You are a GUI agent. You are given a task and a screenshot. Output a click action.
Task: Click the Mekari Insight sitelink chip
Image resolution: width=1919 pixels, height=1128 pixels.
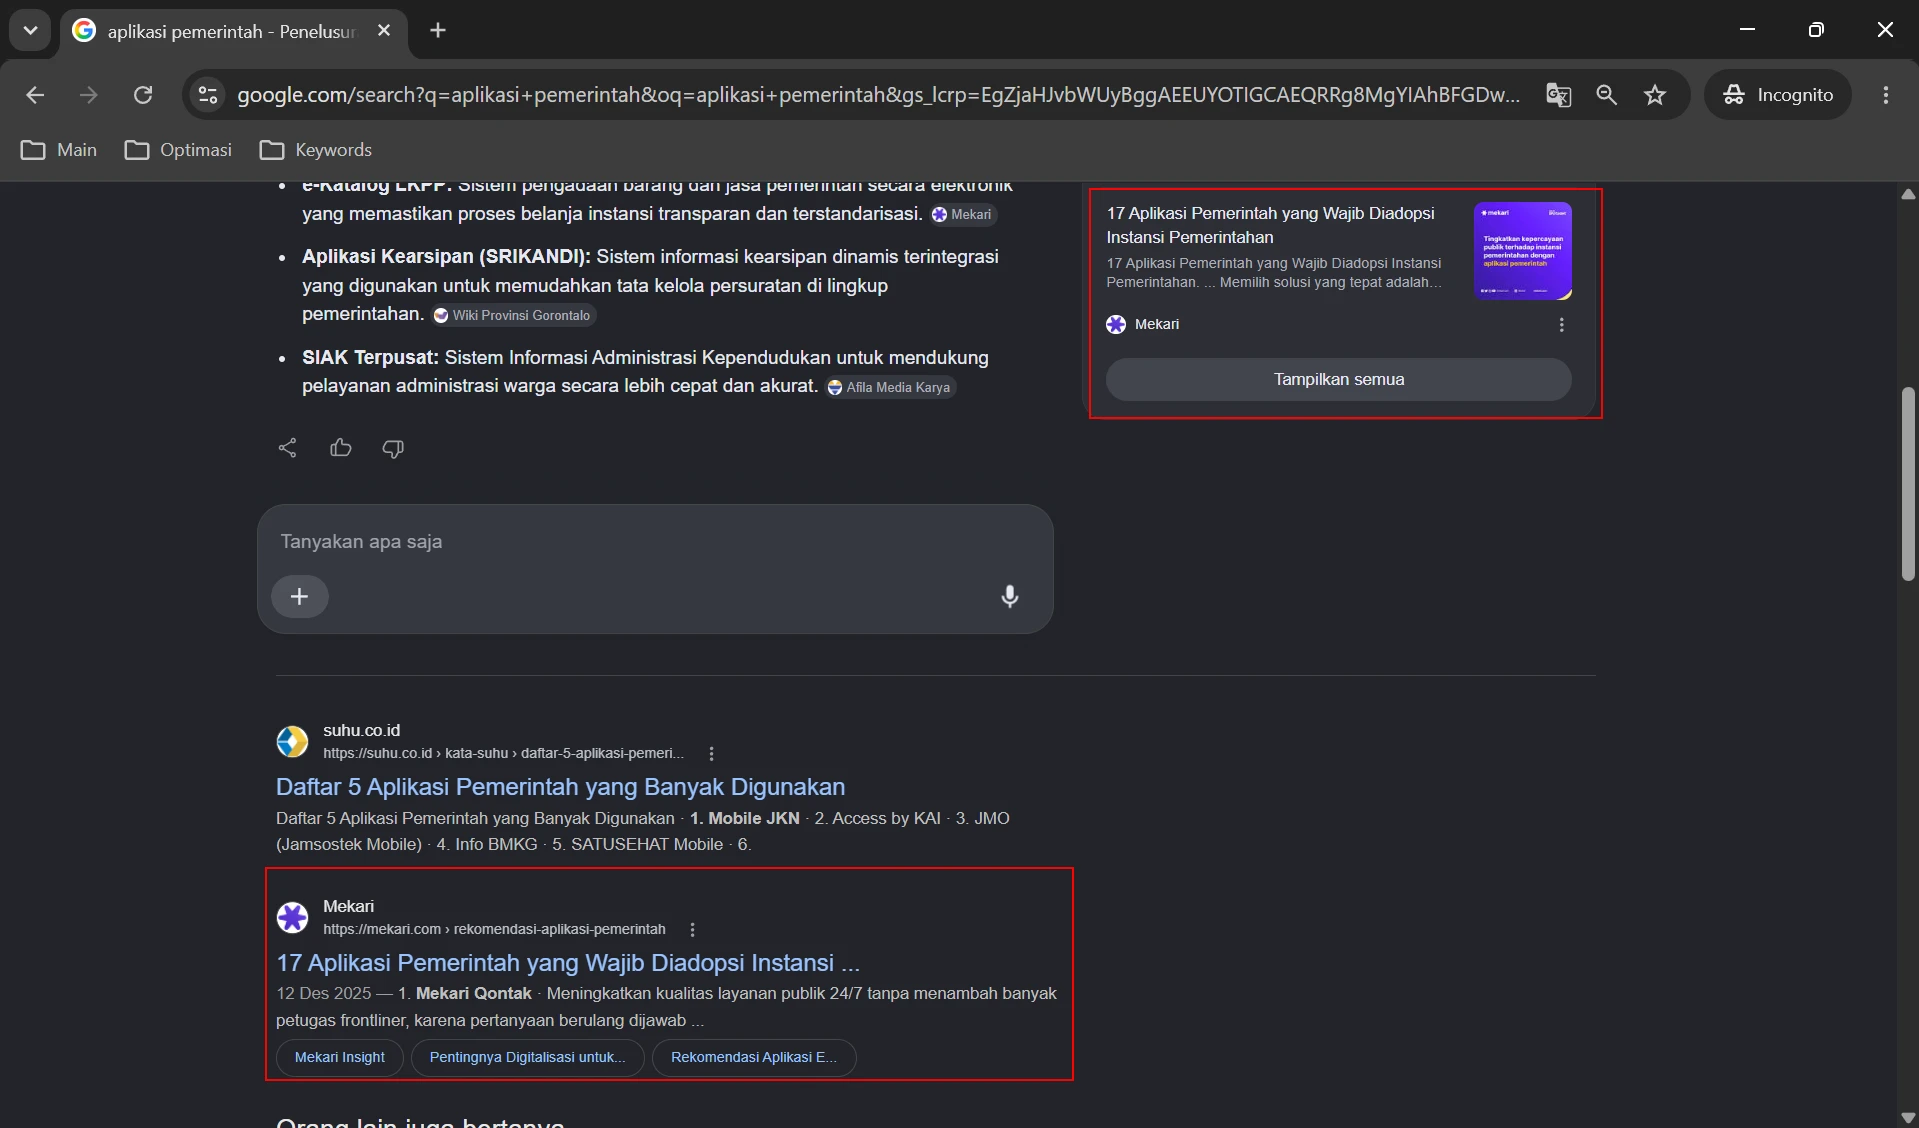[x=340, y=1058]
